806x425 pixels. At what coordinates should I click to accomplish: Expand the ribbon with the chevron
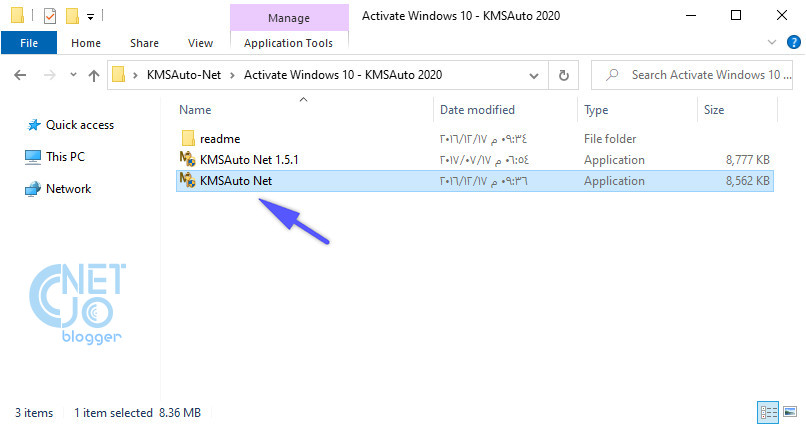click(x=772, y=42)
